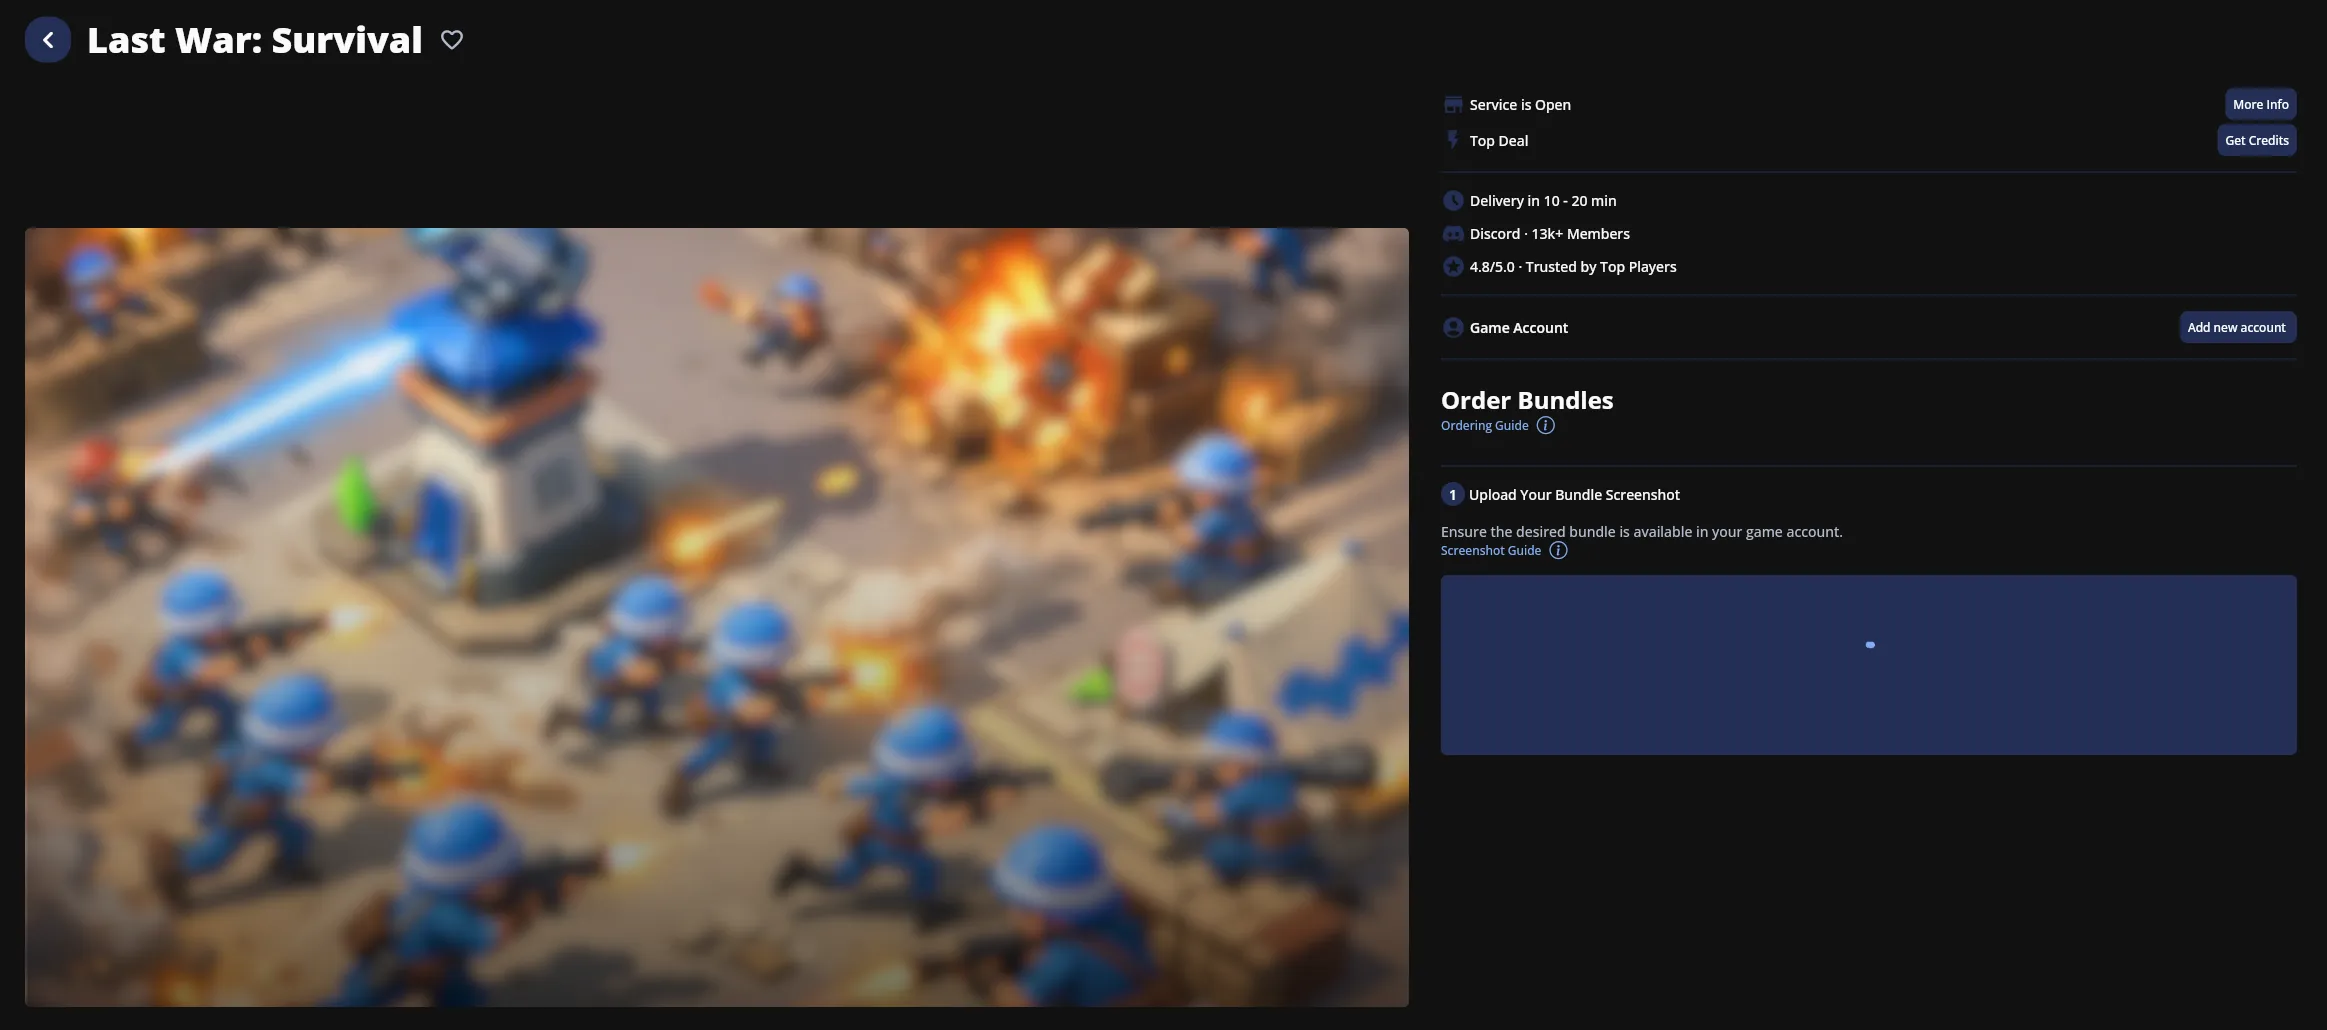Click the Game Account user icon
Viewport: 2327px width, 1030px height.
pyautogui.click(x=1453, y=328)
